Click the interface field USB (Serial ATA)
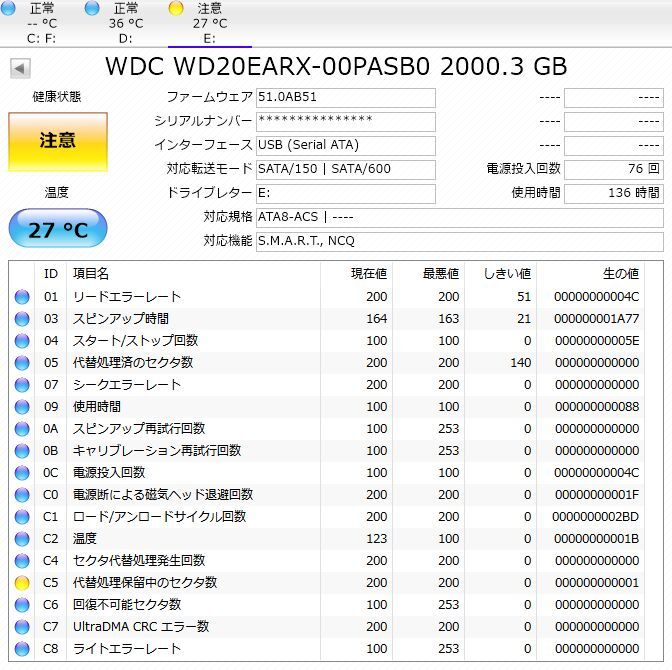The image size is (672, 670). (x=346, y=146)
